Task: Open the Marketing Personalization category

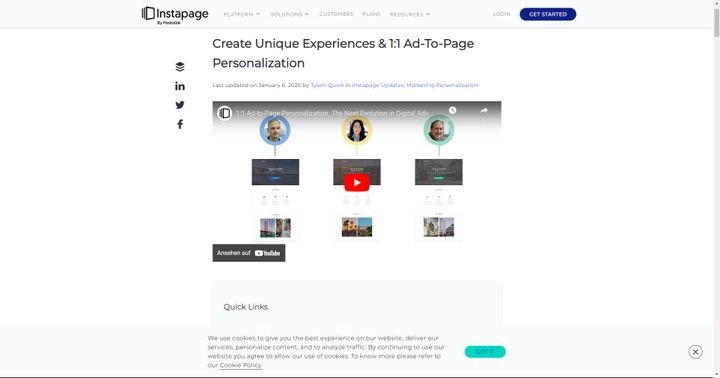Action: 442,85
